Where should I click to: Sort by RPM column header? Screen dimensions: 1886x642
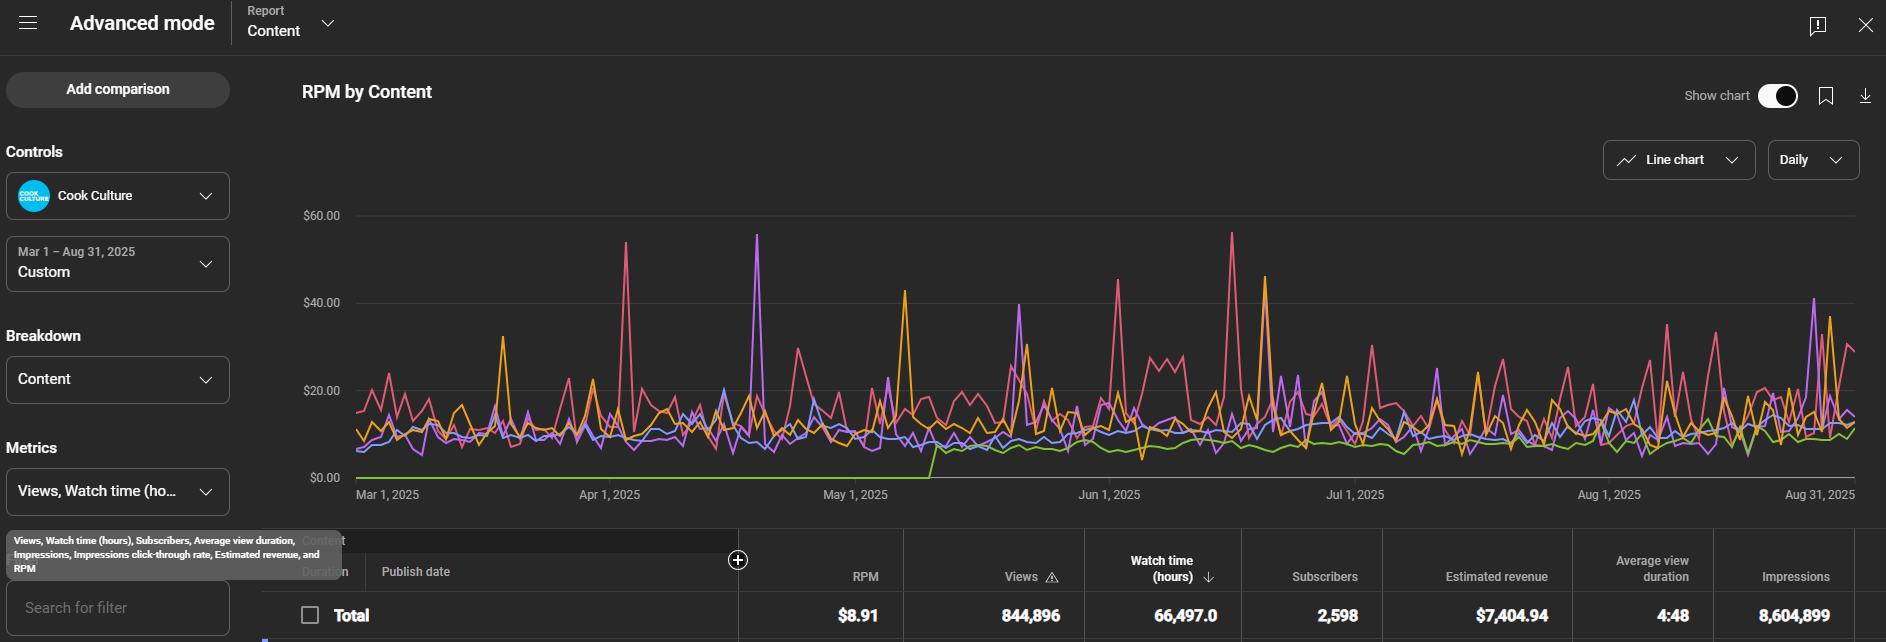click(x=866, y=577)
